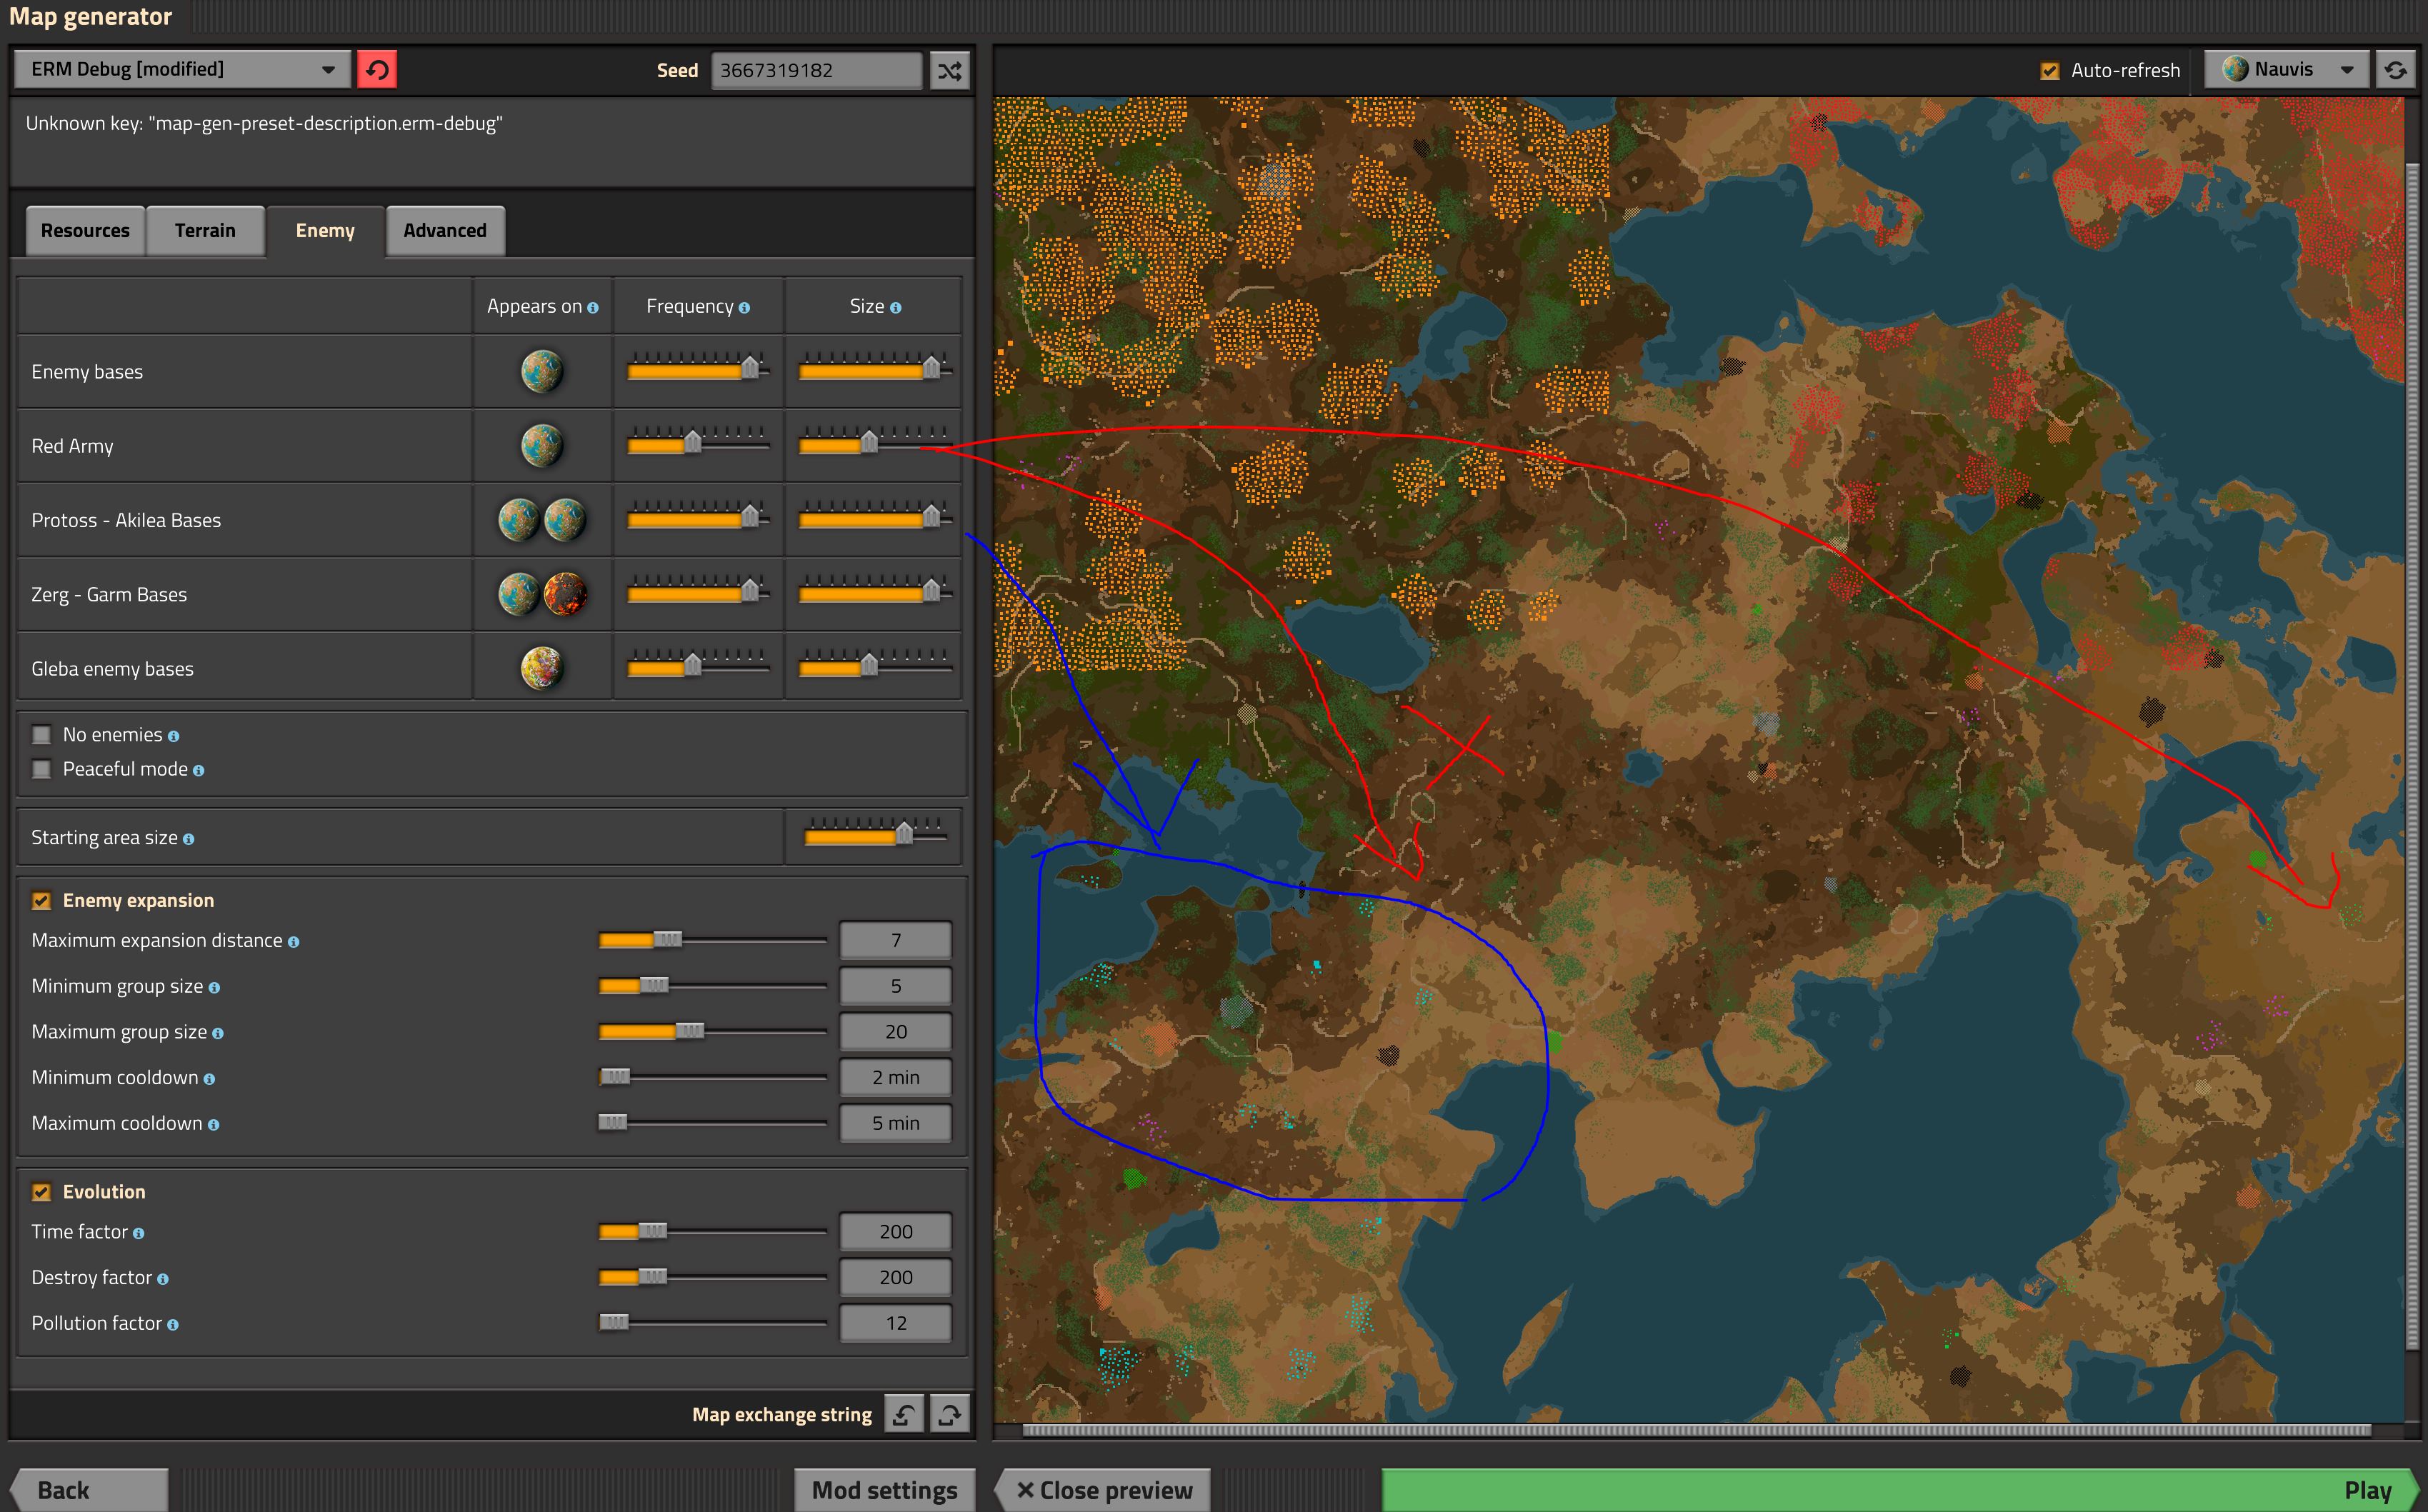Click Maximum expansion distance value field
Screen dimensions: 2428x1512
click(895, 940)
